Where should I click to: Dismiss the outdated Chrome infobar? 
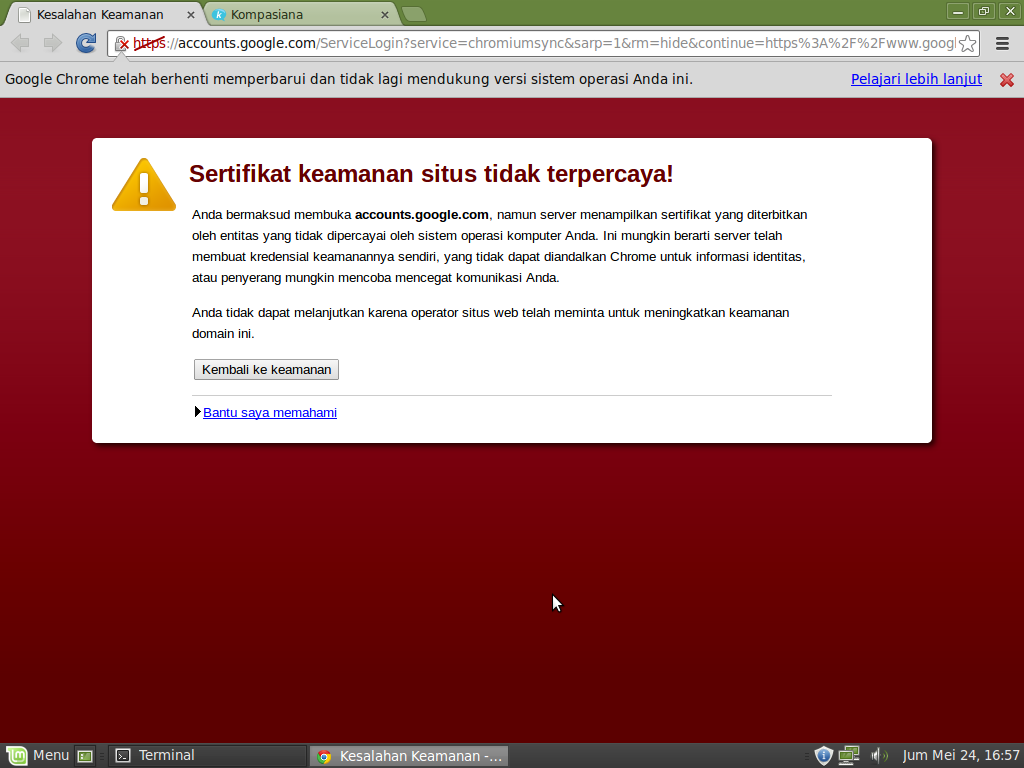point(1007,80)
